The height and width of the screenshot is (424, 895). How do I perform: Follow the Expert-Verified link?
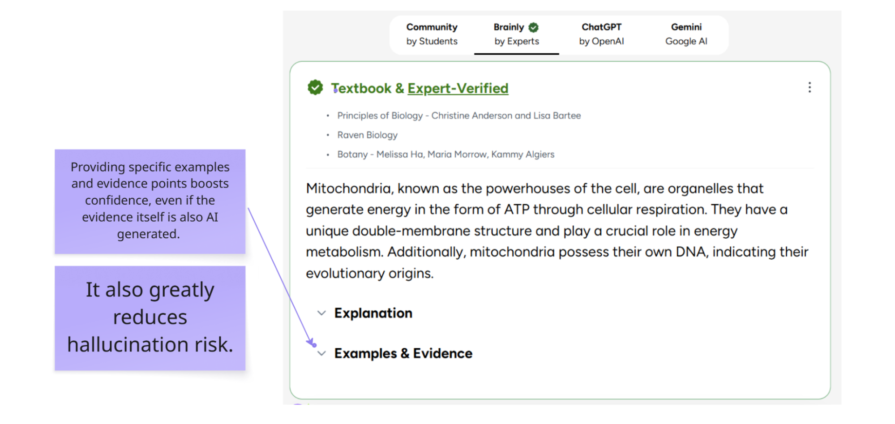(458, 88)
